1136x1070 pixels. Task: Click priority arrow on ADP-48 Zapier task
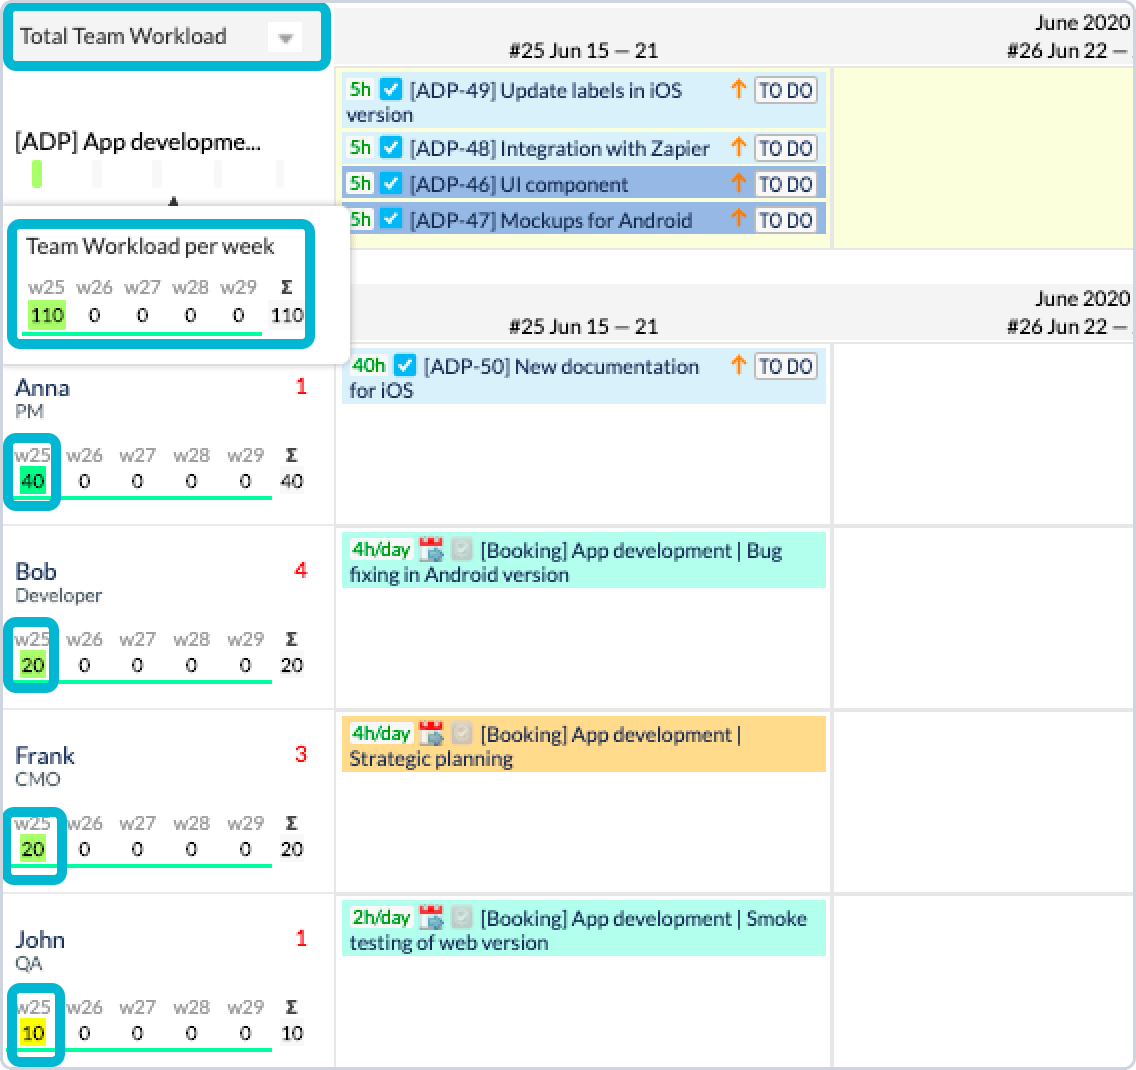738,148
